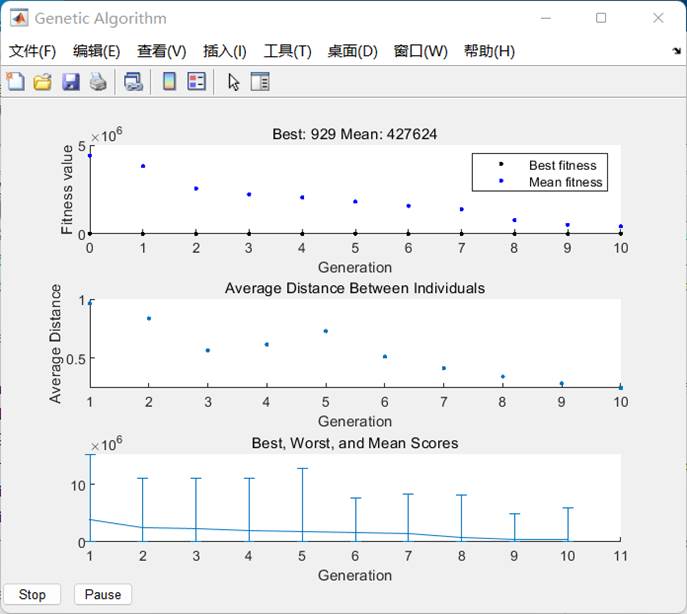This screenshot has width=687, height=614.
Task: Click the New Figure toolbar icon
Action: pos(16,83)
